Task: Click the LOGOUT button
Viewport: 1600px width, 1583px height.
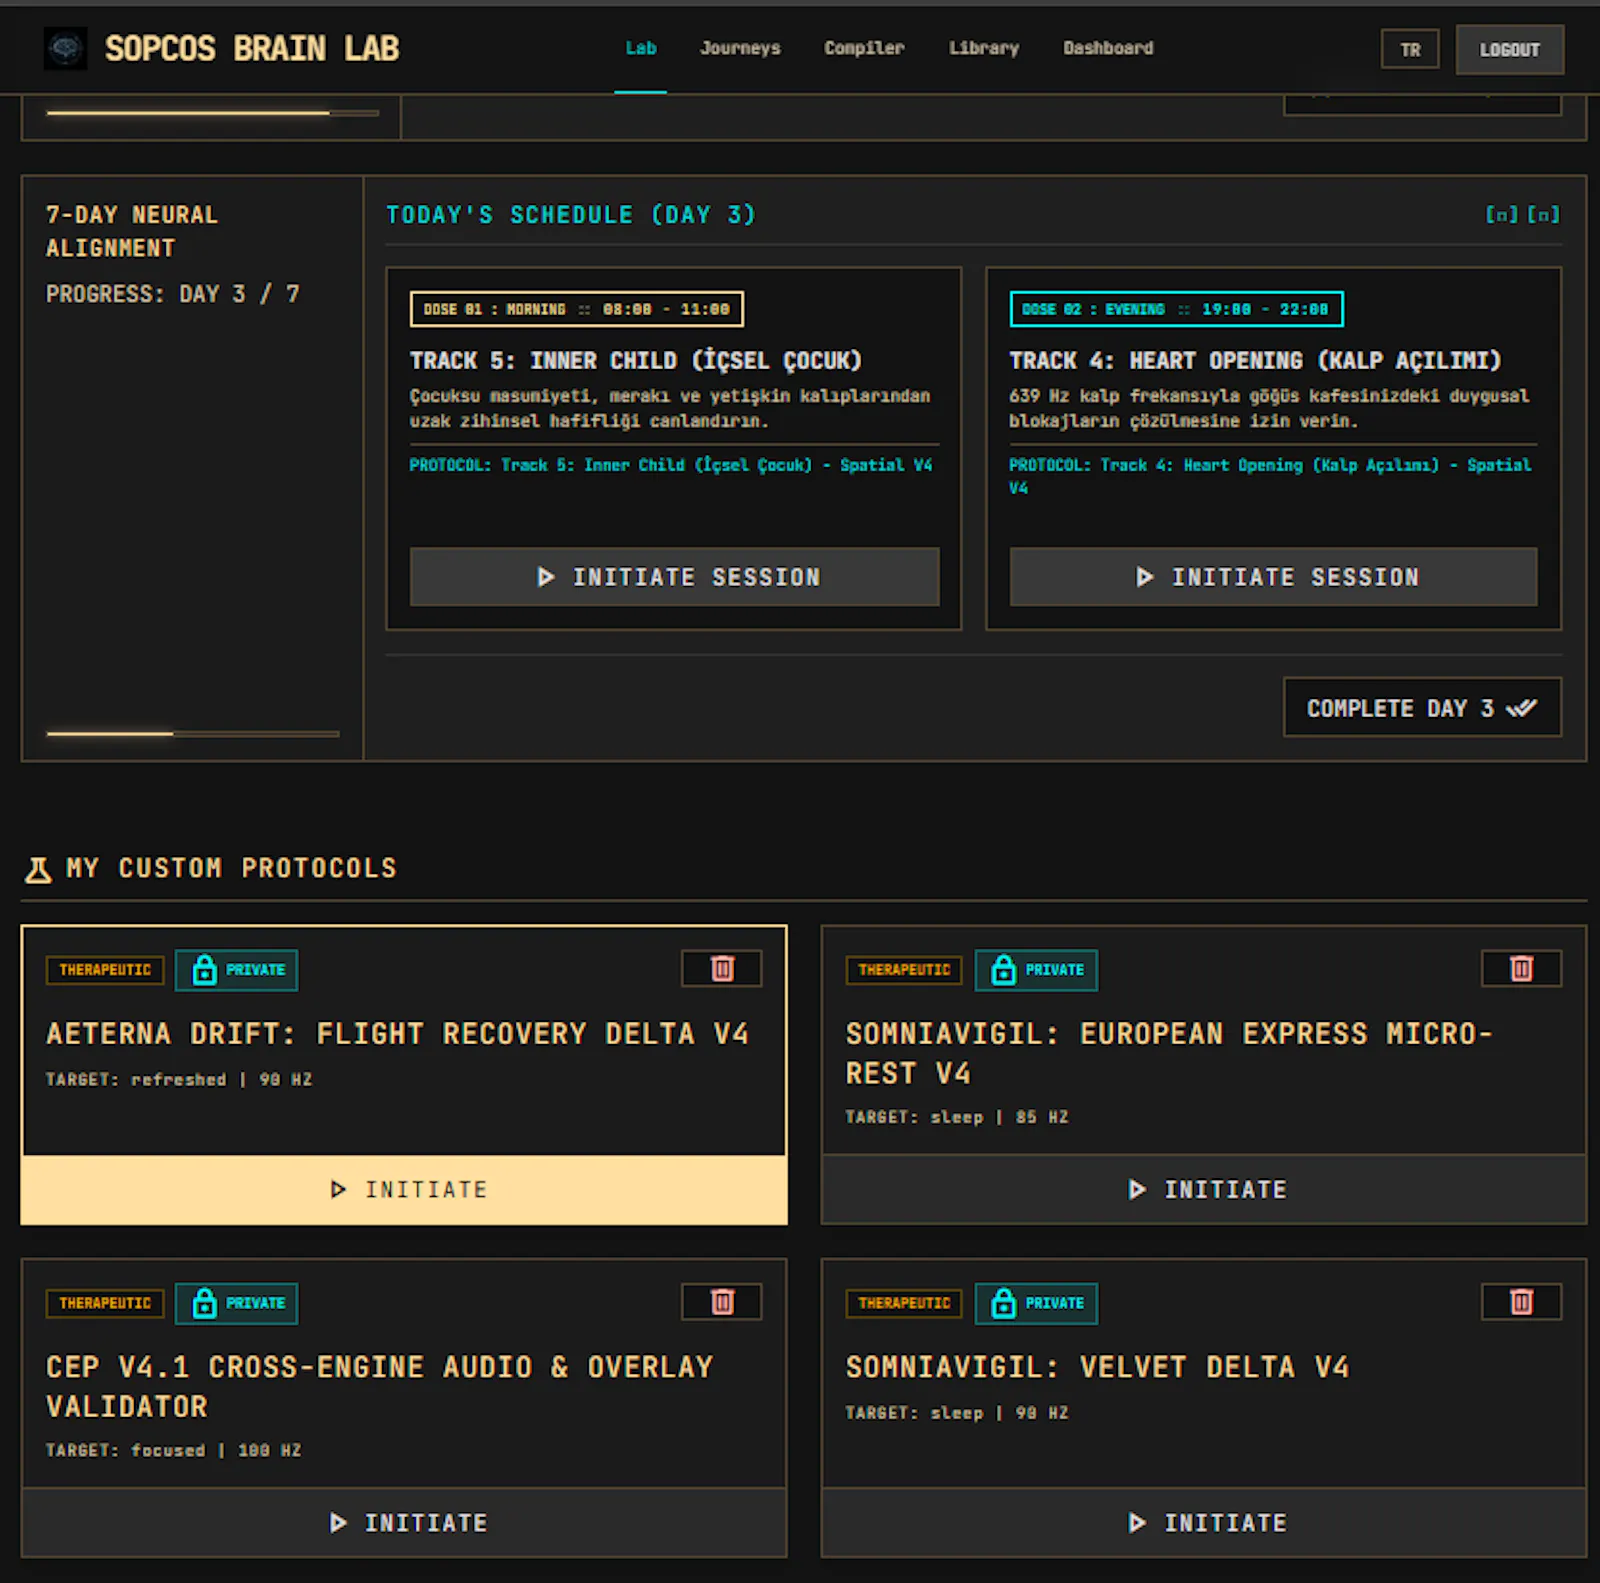Action: [x=1510, y=49]
